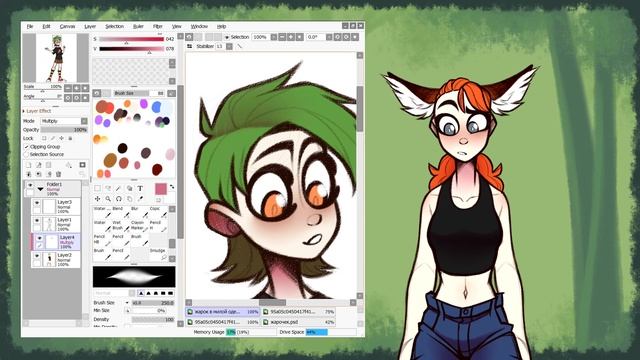Toggle Selection display checkbox in the top toolbar
This screenshot has height=360, width=640.
click(227, 37)
